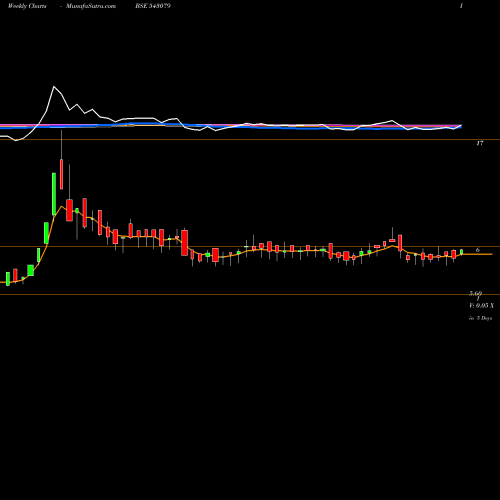Click the white indicator line's peak
Image resolution: width=500 pixels, height=500 pixels.
pyautogui.click(x=54, y=87)
